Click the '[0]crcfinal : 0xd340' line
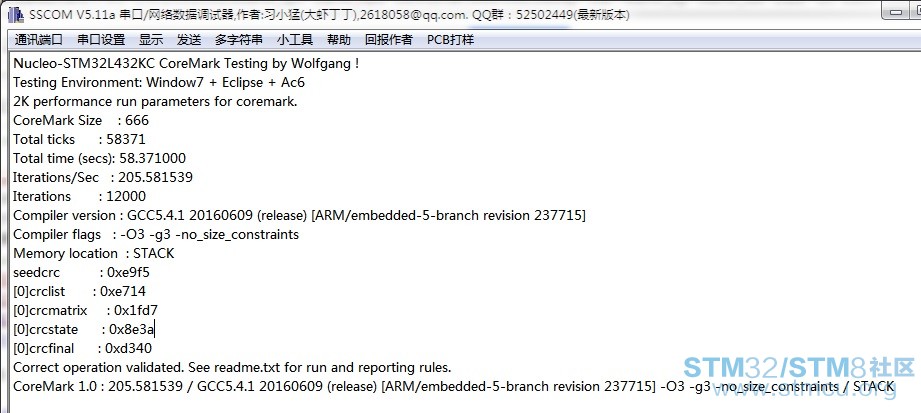Screen dimensions: 921x413 tap(83, 348)
